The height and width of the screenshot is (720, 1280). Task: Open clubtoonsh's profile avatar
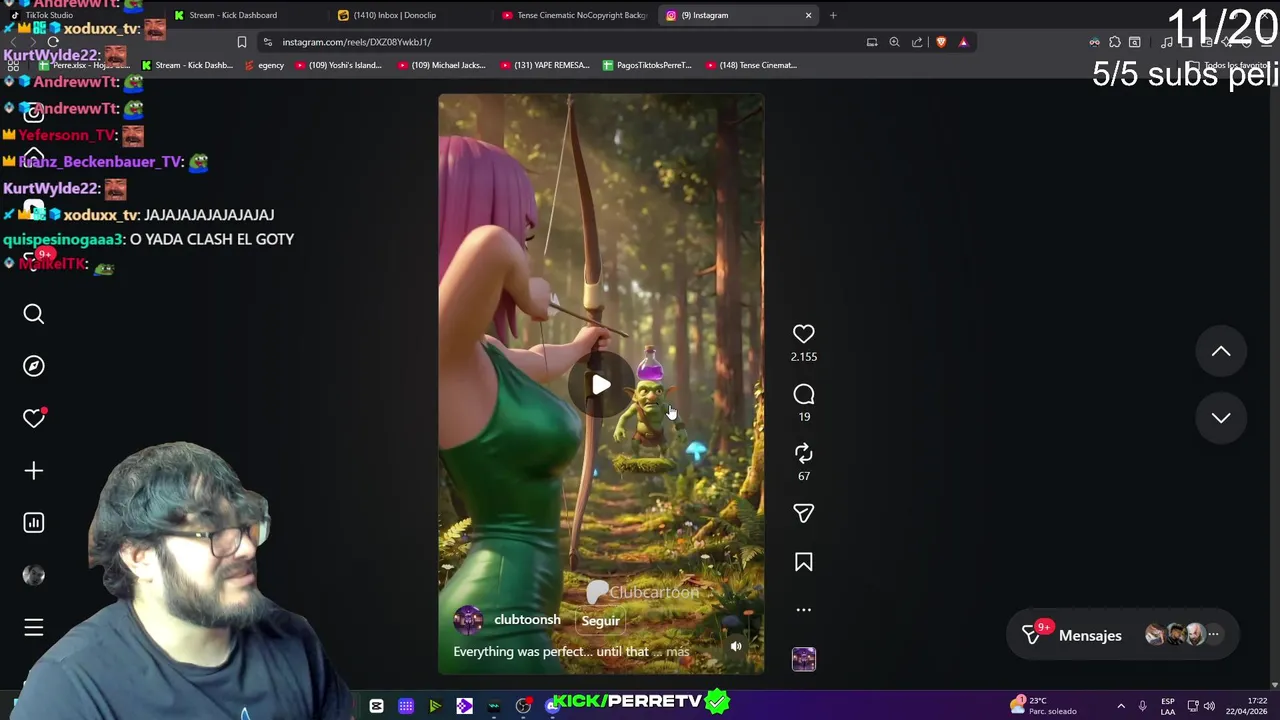point(468,620)
